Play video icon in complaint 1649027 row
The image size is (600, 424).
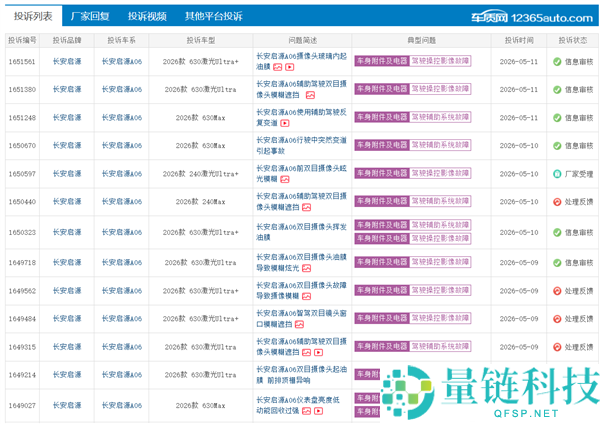[x=318, y=411]
